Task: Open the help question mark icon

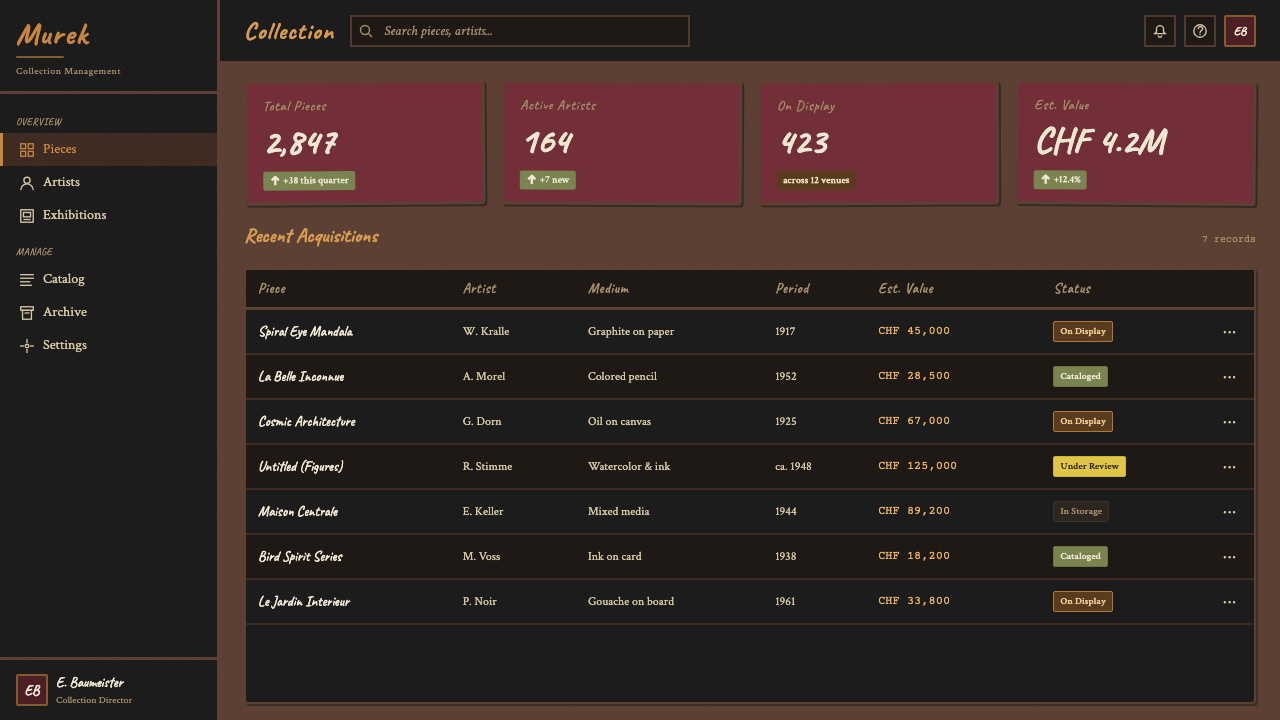Action: [x=1200, y=31]
